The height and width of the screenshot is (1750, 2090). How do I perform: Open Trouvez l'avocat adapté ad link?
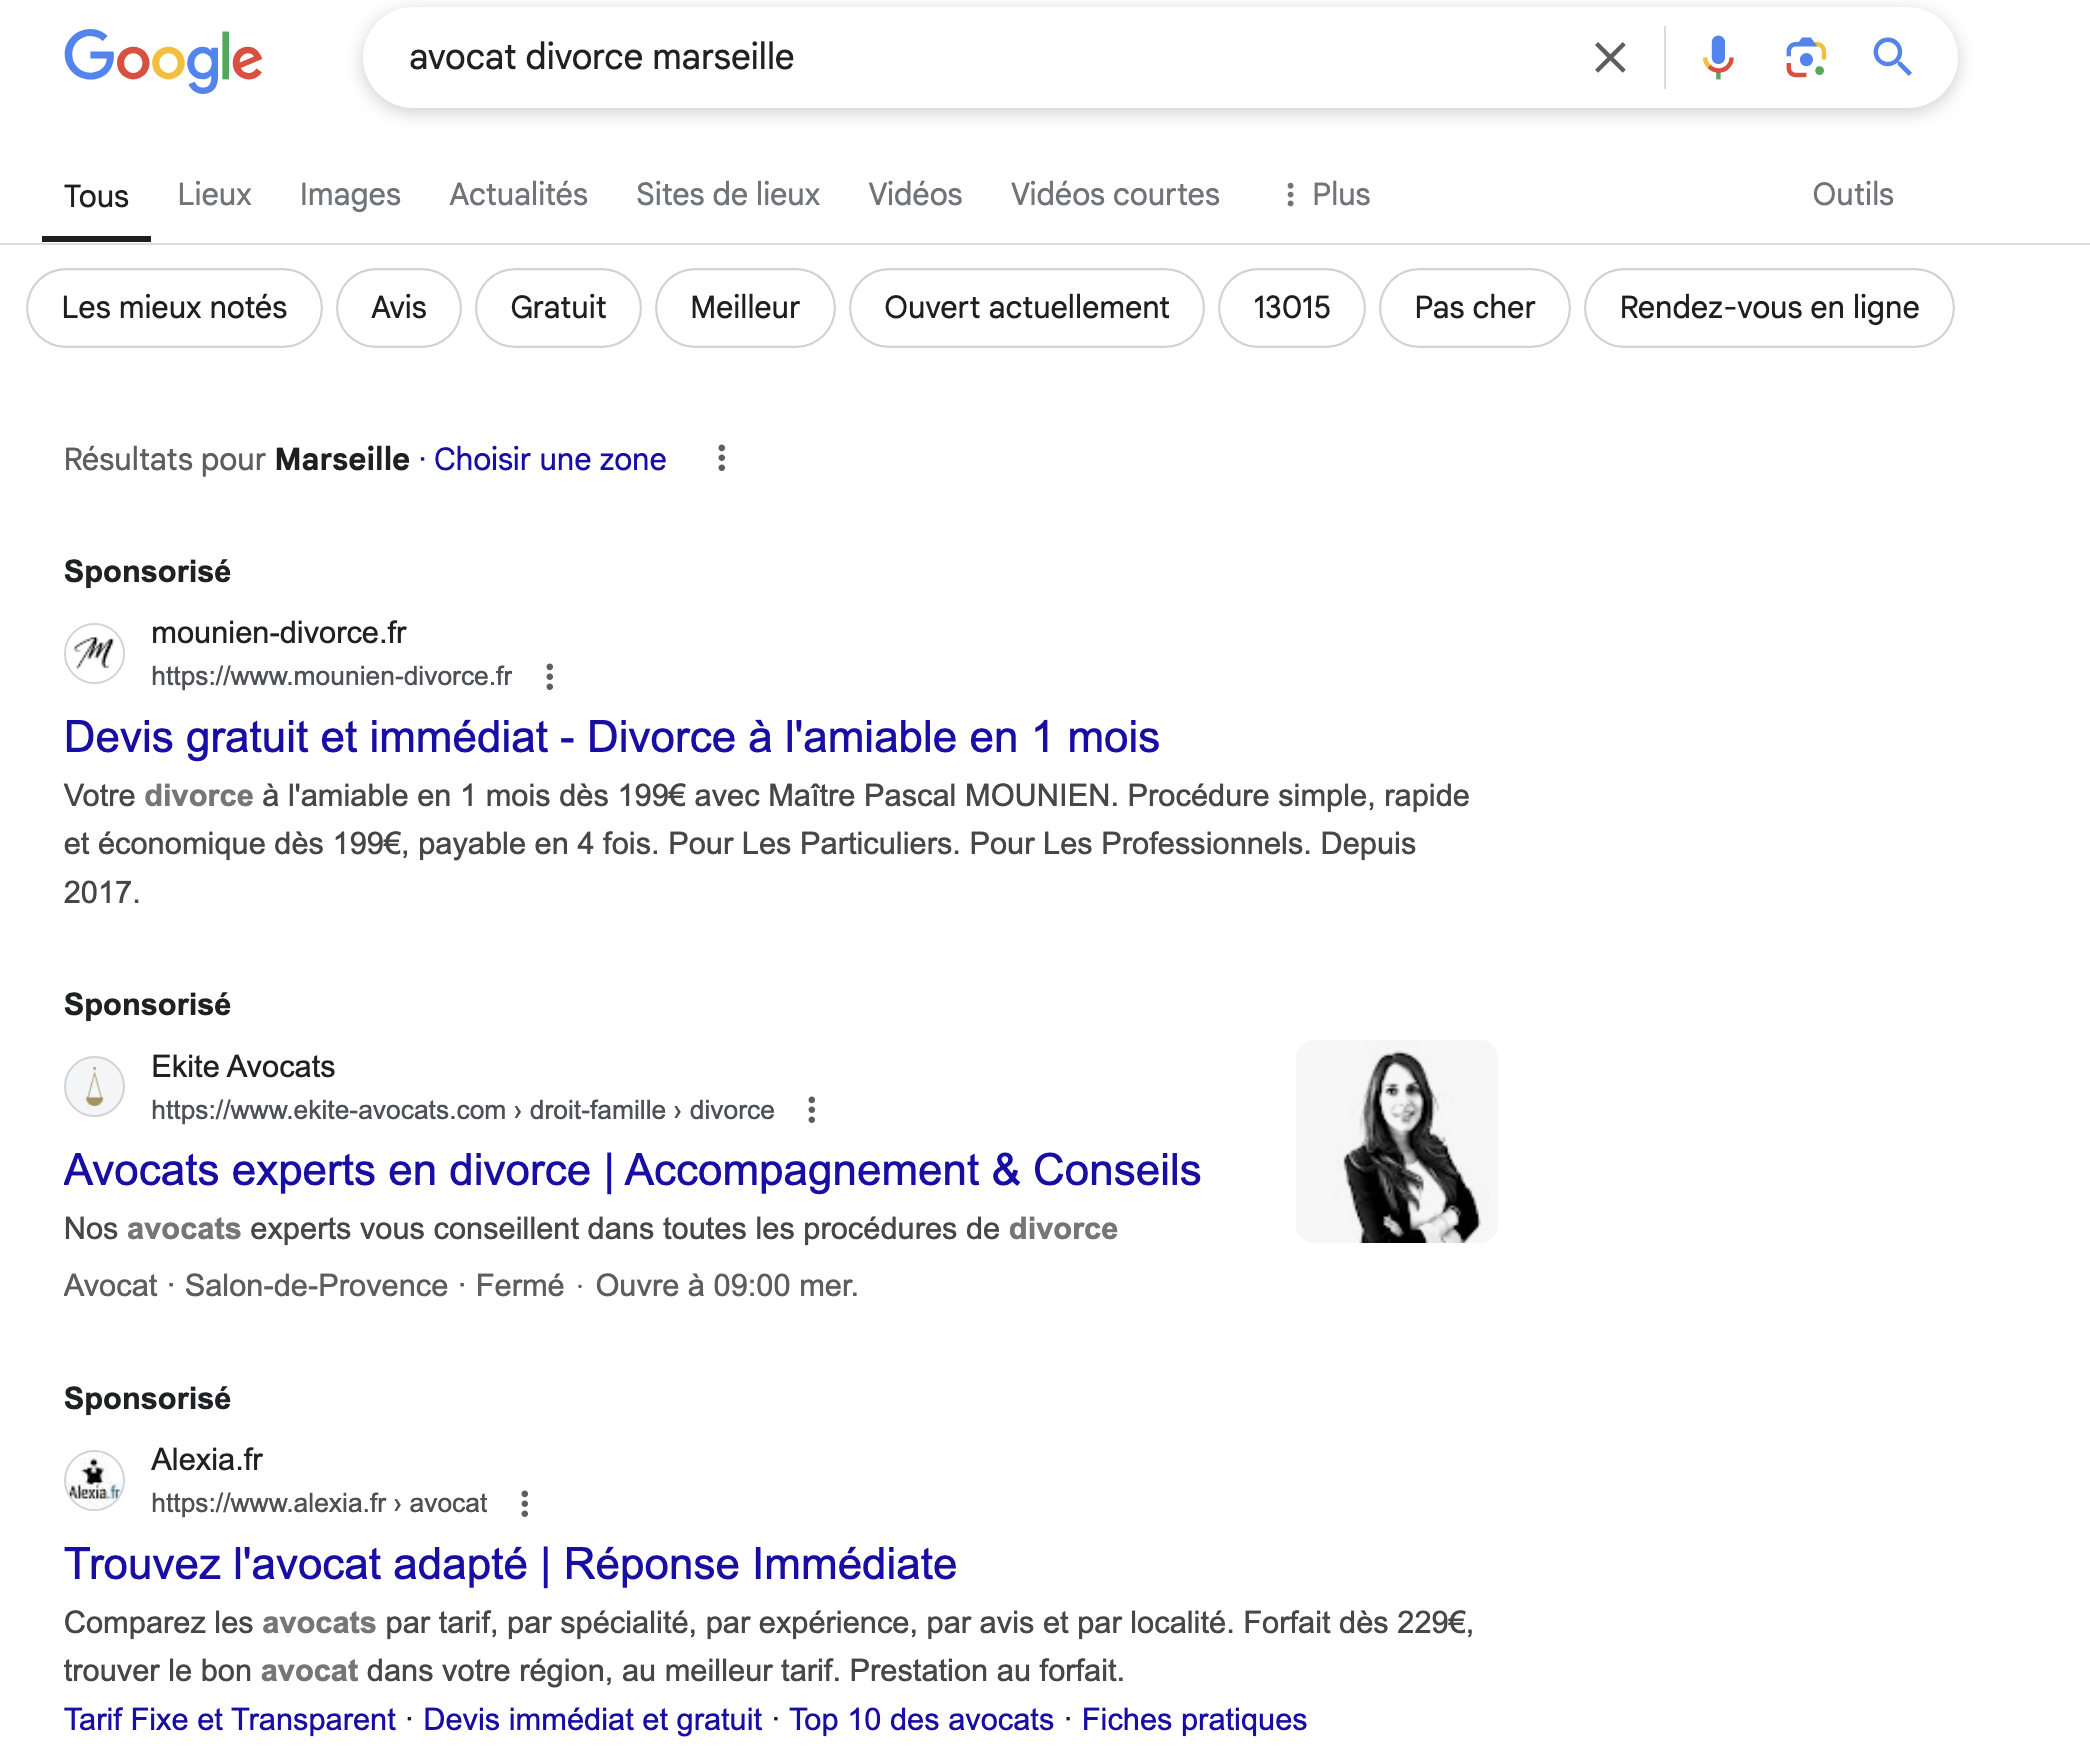pyautogui.click(x=510, y=1565)
